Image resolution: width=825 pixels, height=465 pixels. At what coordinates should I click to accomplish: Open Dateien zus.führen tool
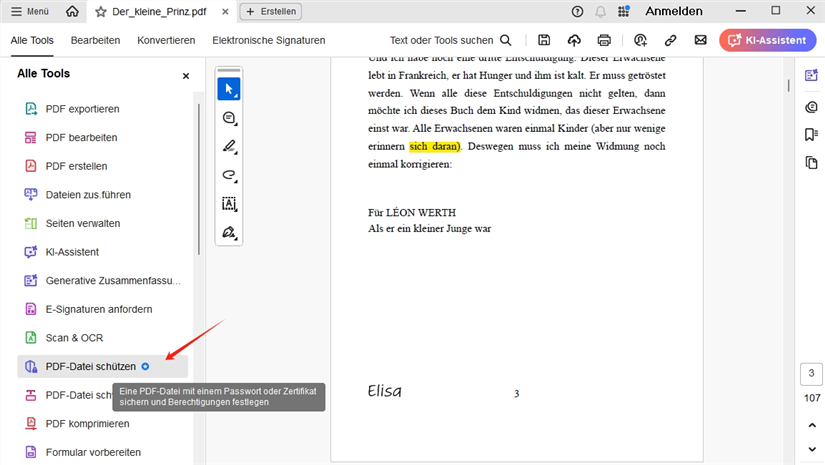[103, 195]
